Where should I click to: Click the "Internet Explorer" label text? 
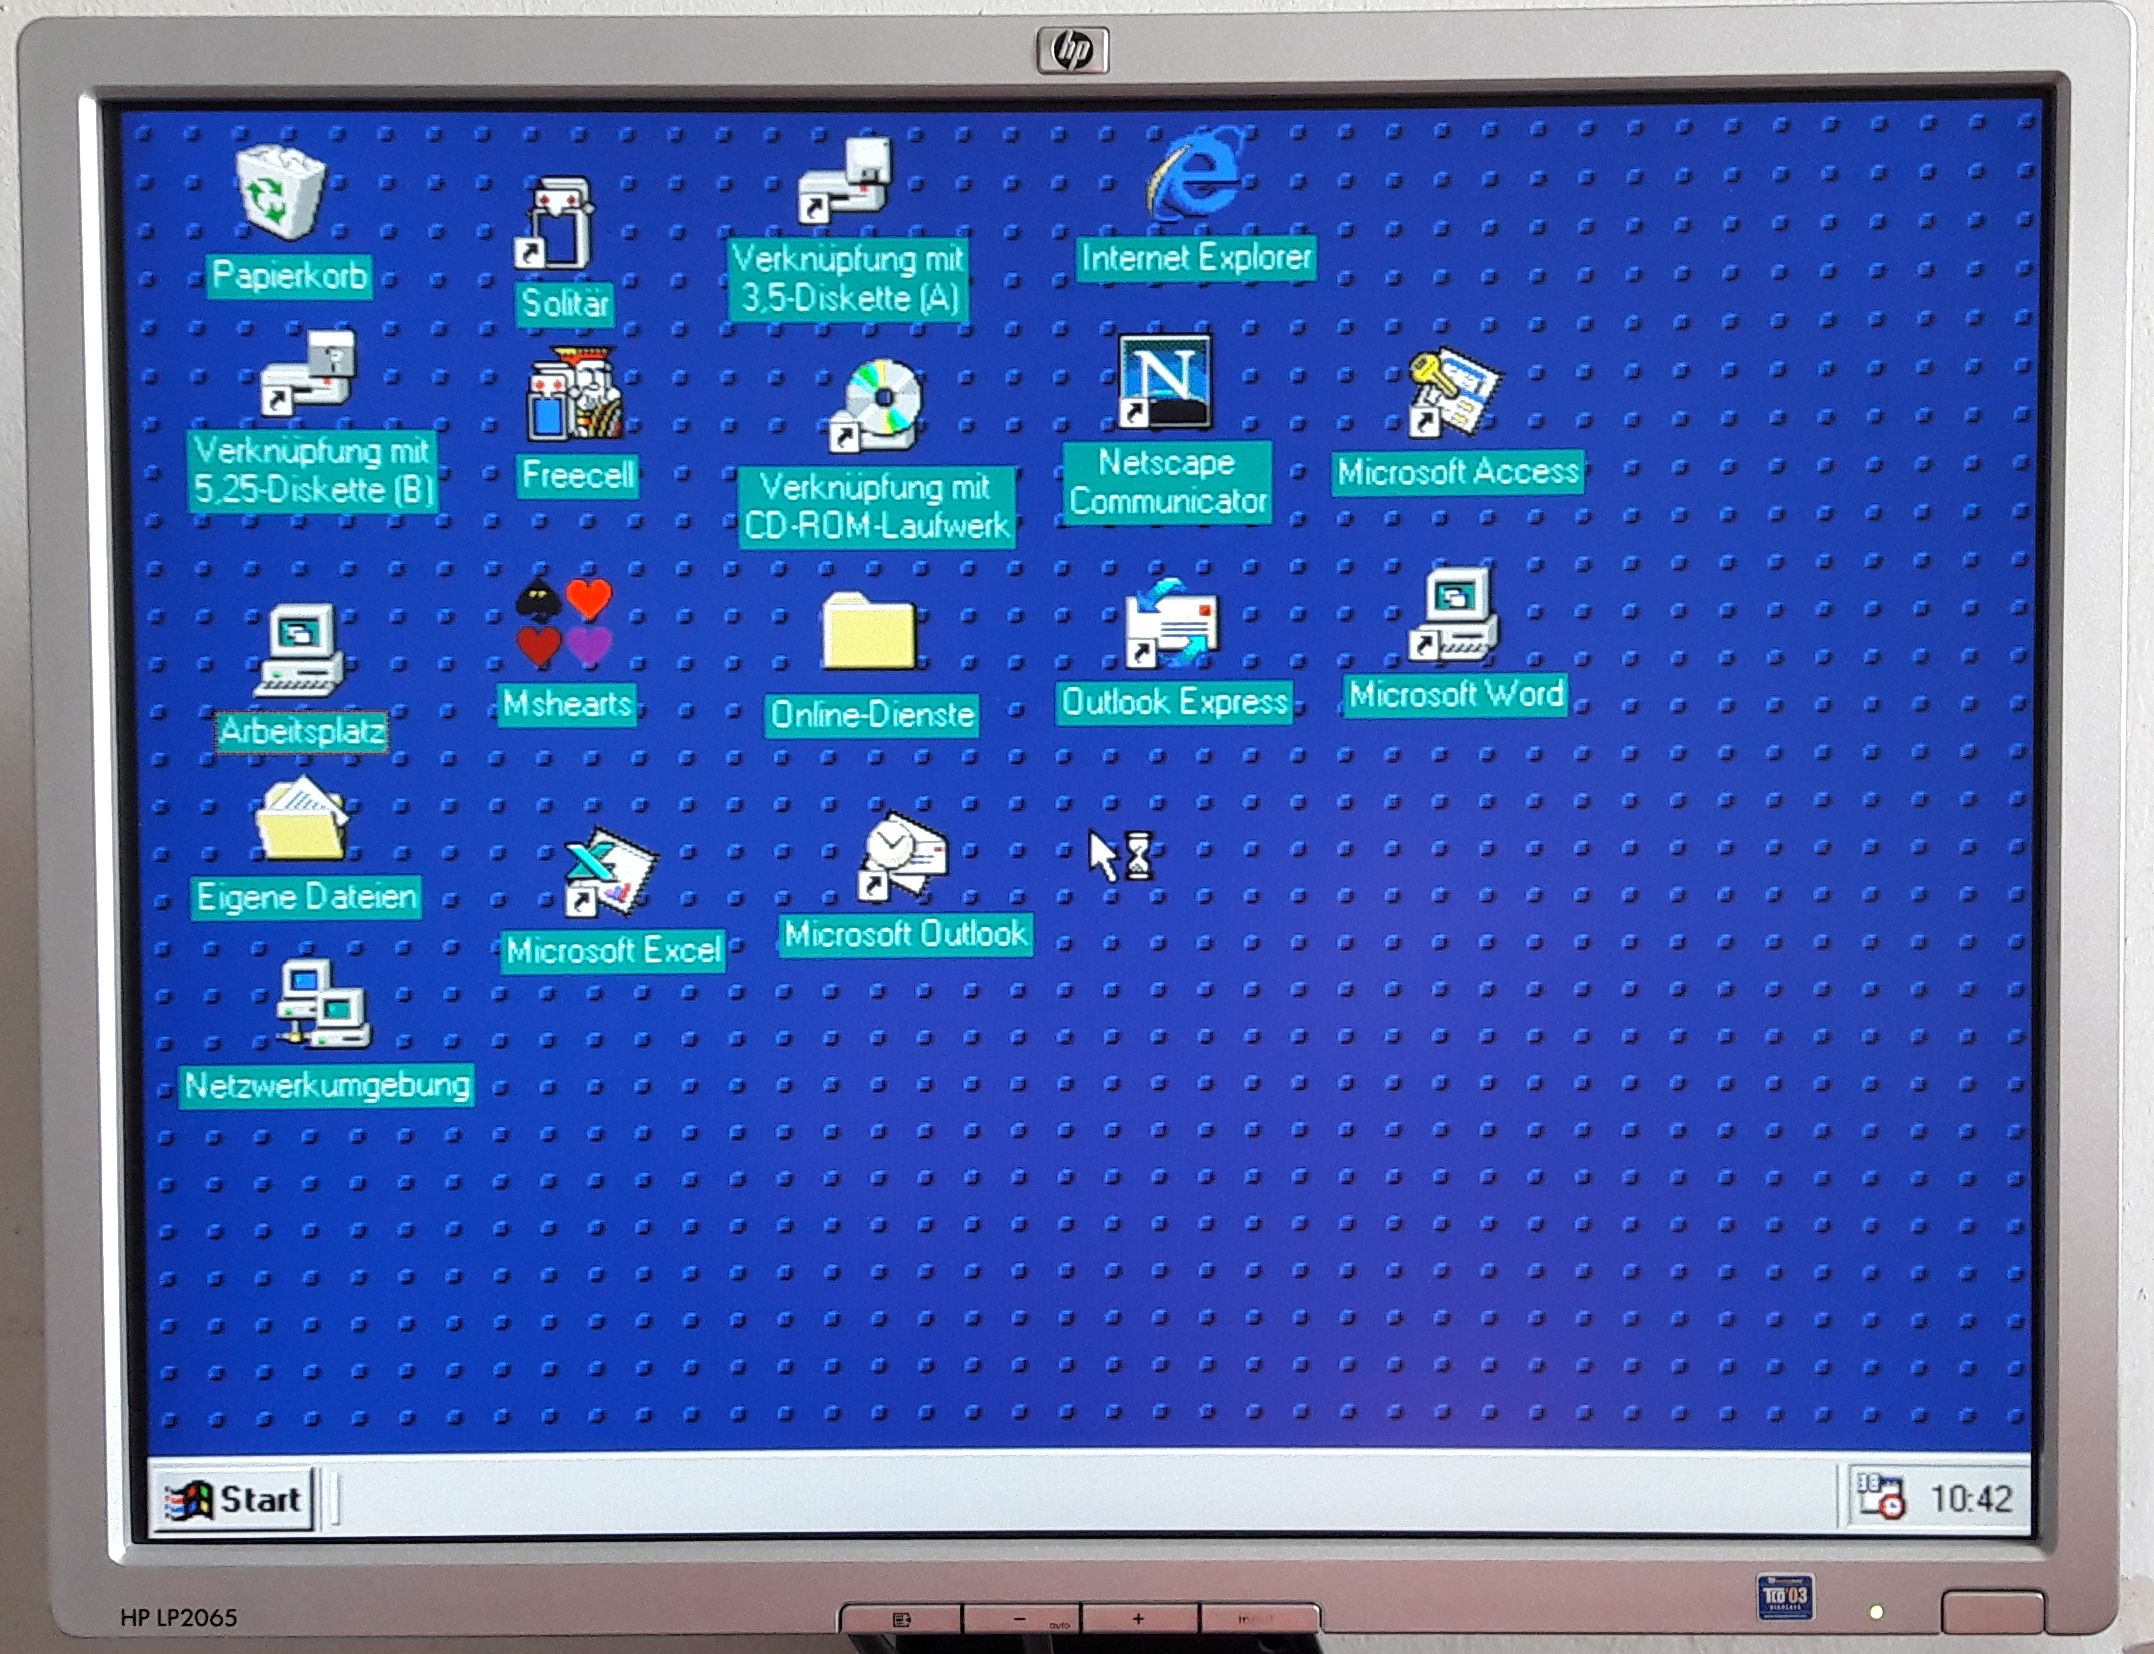pyautogui.click(x=1196, y=258)
